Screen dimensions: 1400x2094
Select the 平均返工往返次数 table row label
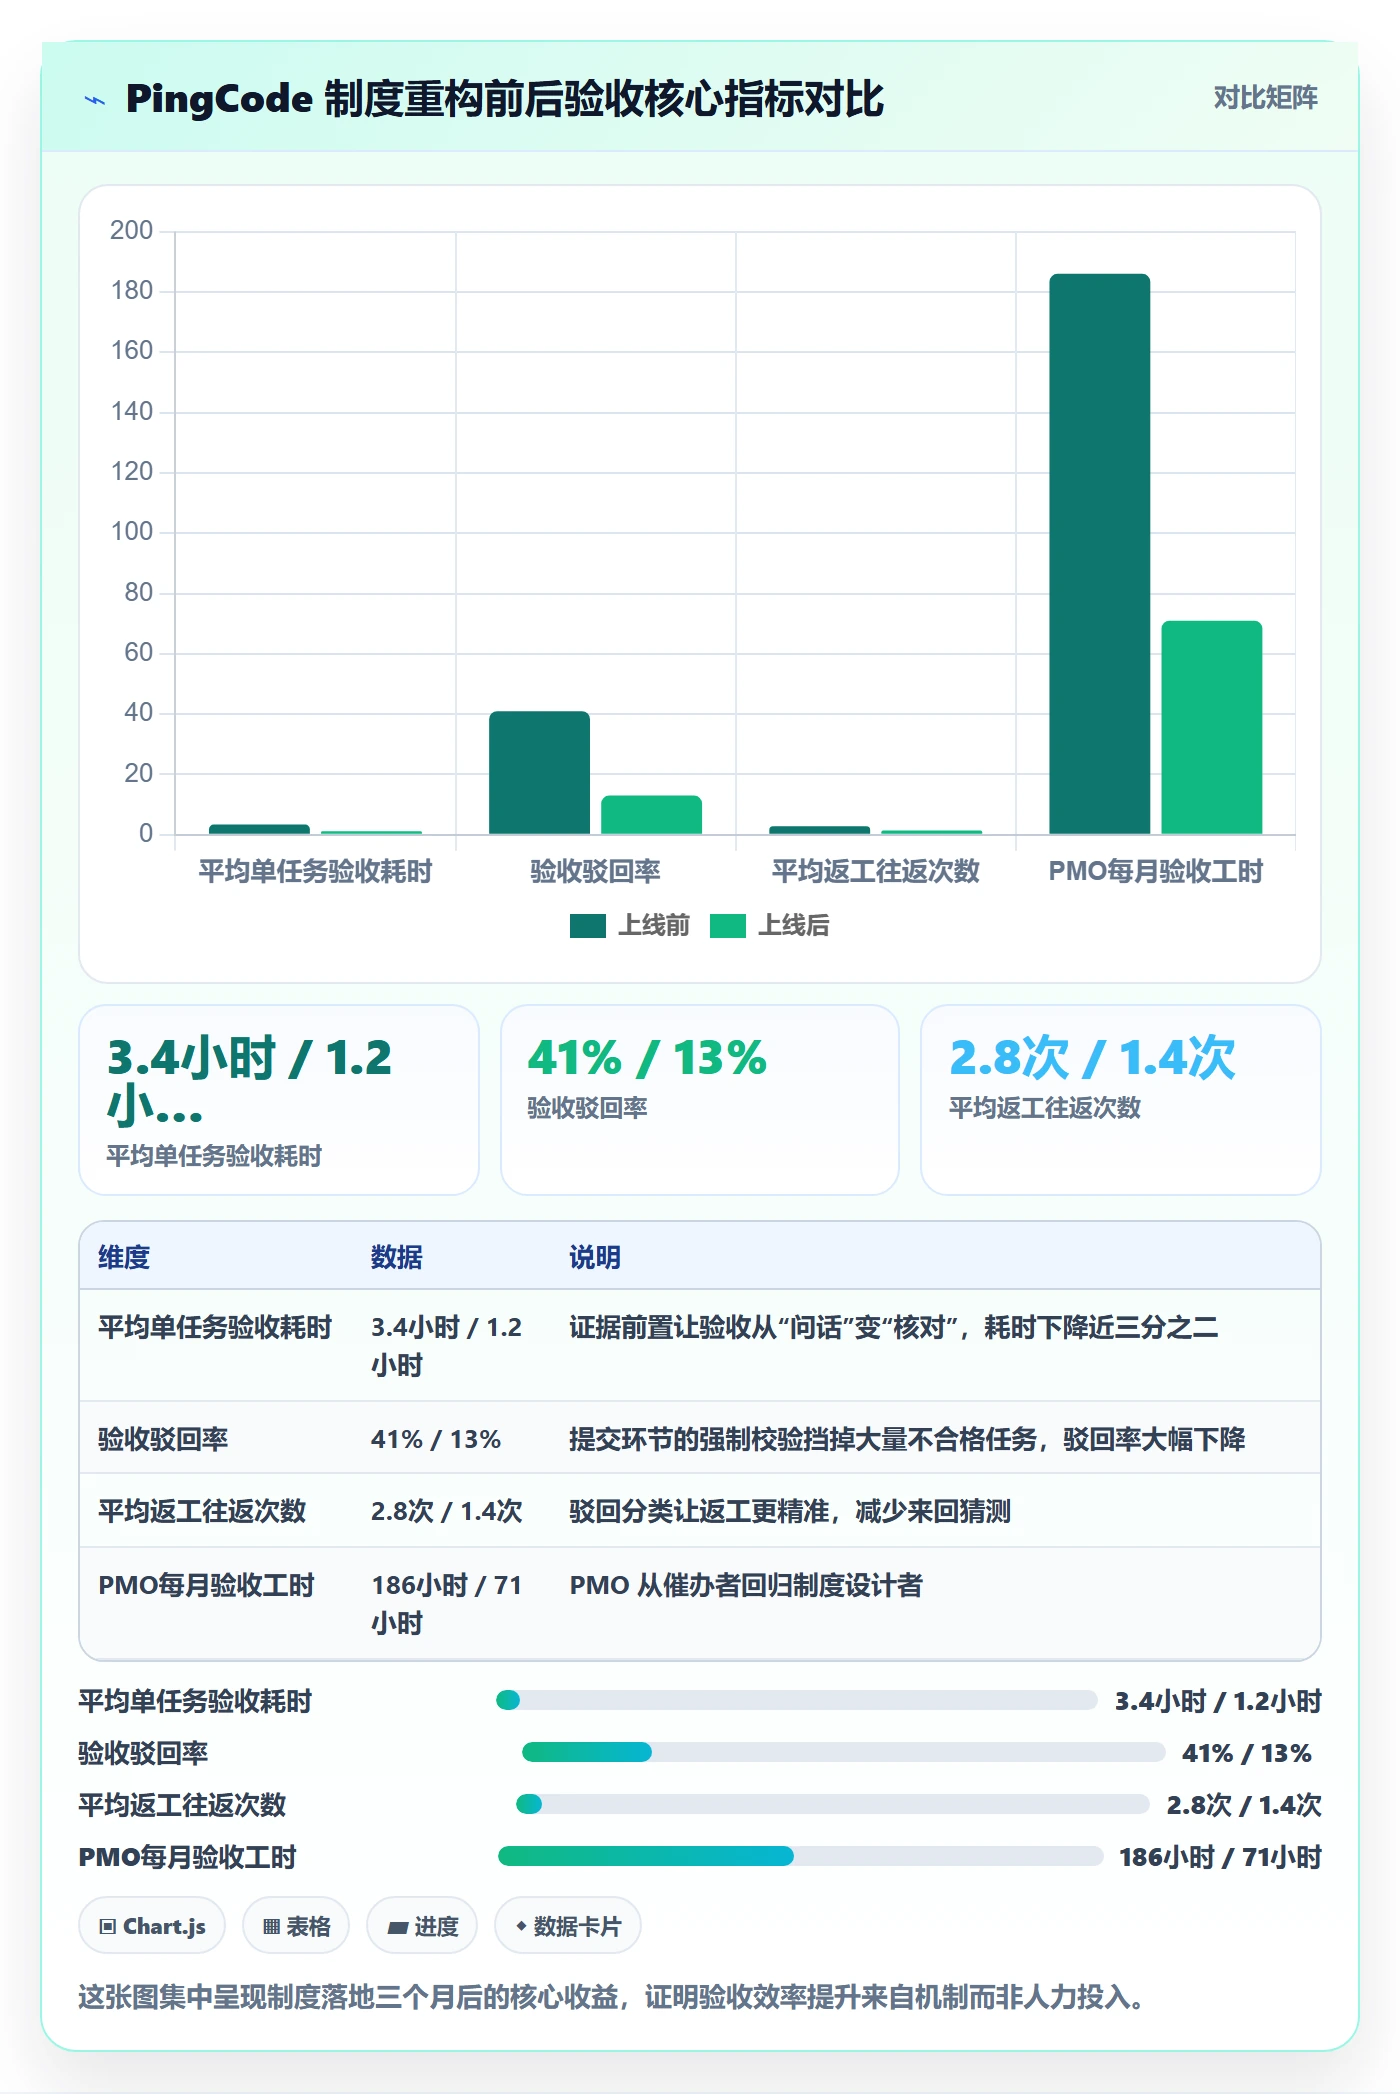pyautogui.click(x=202, y=1511)
